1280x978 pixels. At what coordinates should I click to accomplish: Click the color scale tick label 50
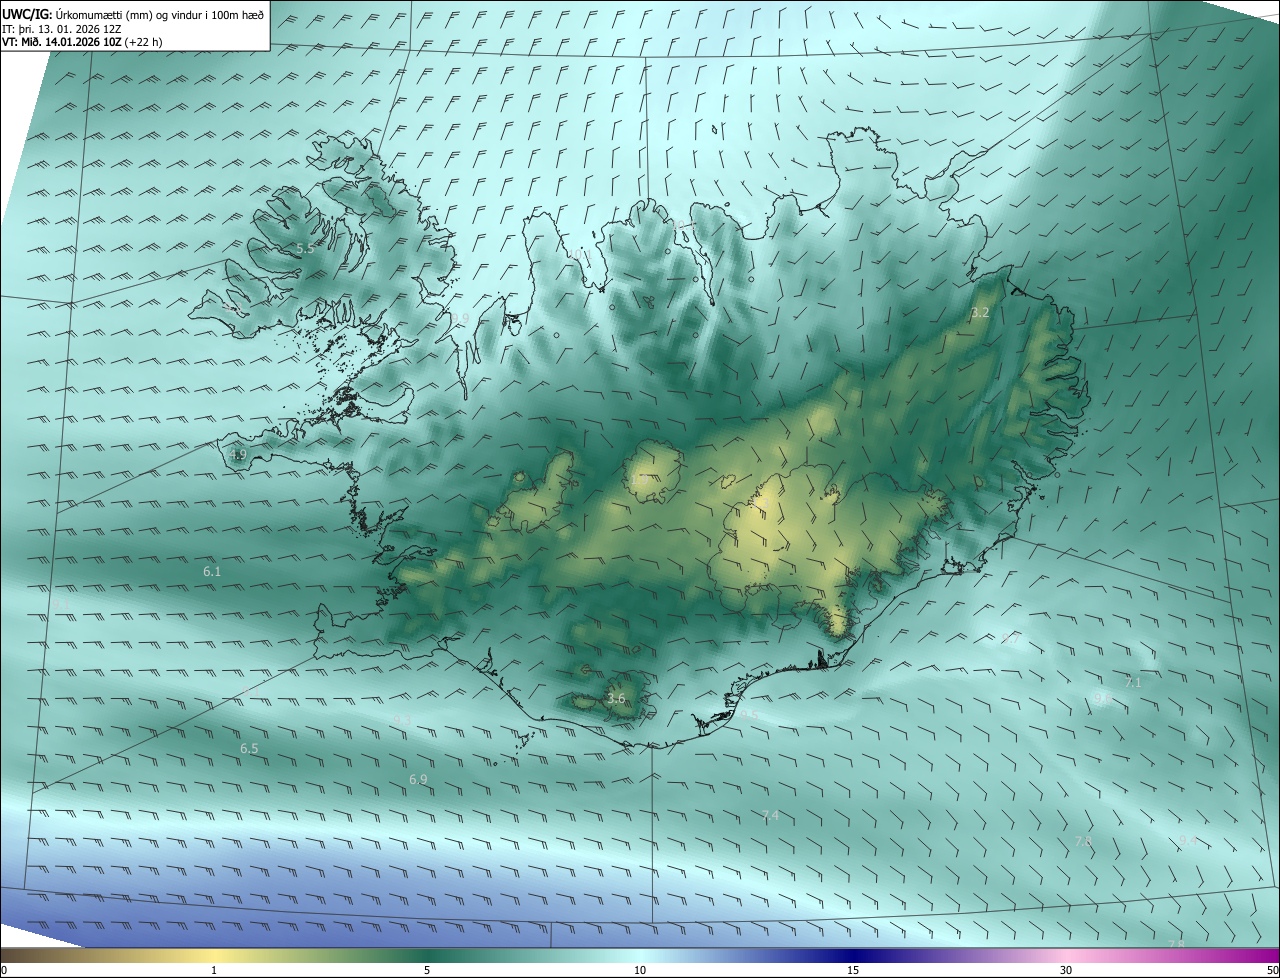pos(1273,970)
